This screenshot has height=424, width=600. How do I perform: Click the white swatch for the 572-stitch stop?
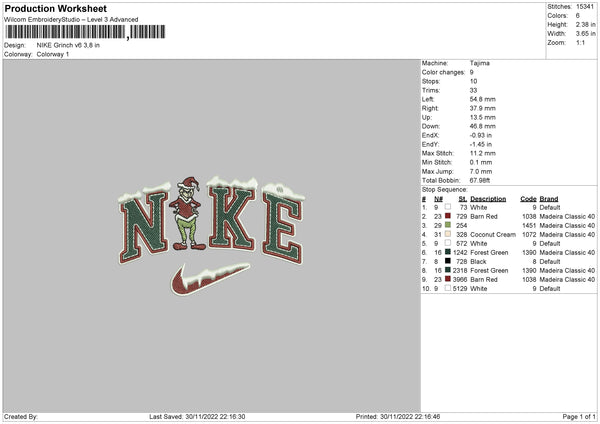click(448, 243)
